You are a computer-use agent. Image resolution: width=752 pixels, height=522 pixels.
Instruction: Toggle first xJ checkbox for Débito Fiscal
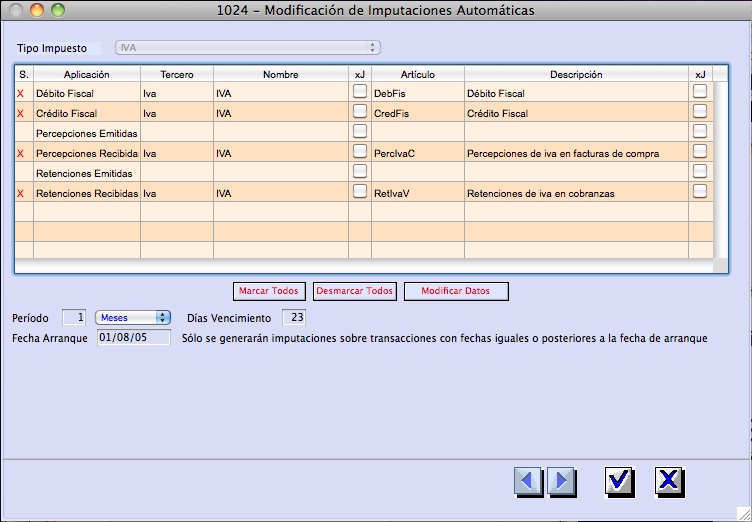pyautogui.click(x=360, y=91)
